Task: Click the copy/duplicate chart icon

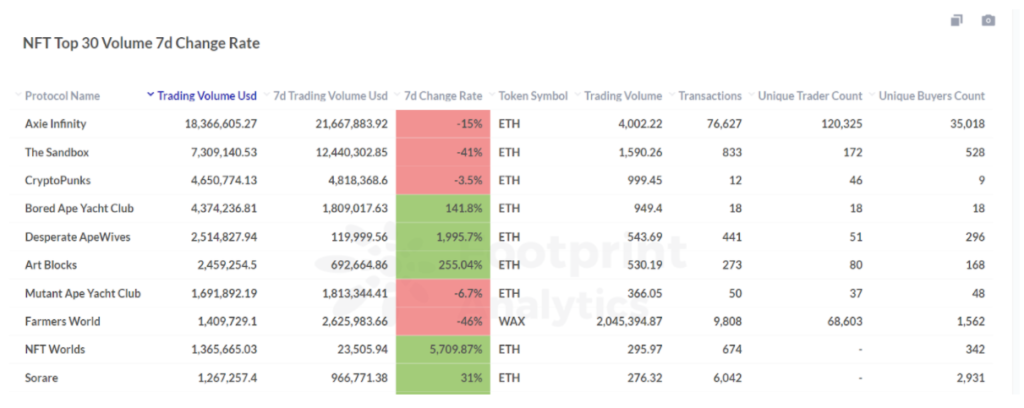Action: [957, 20]
